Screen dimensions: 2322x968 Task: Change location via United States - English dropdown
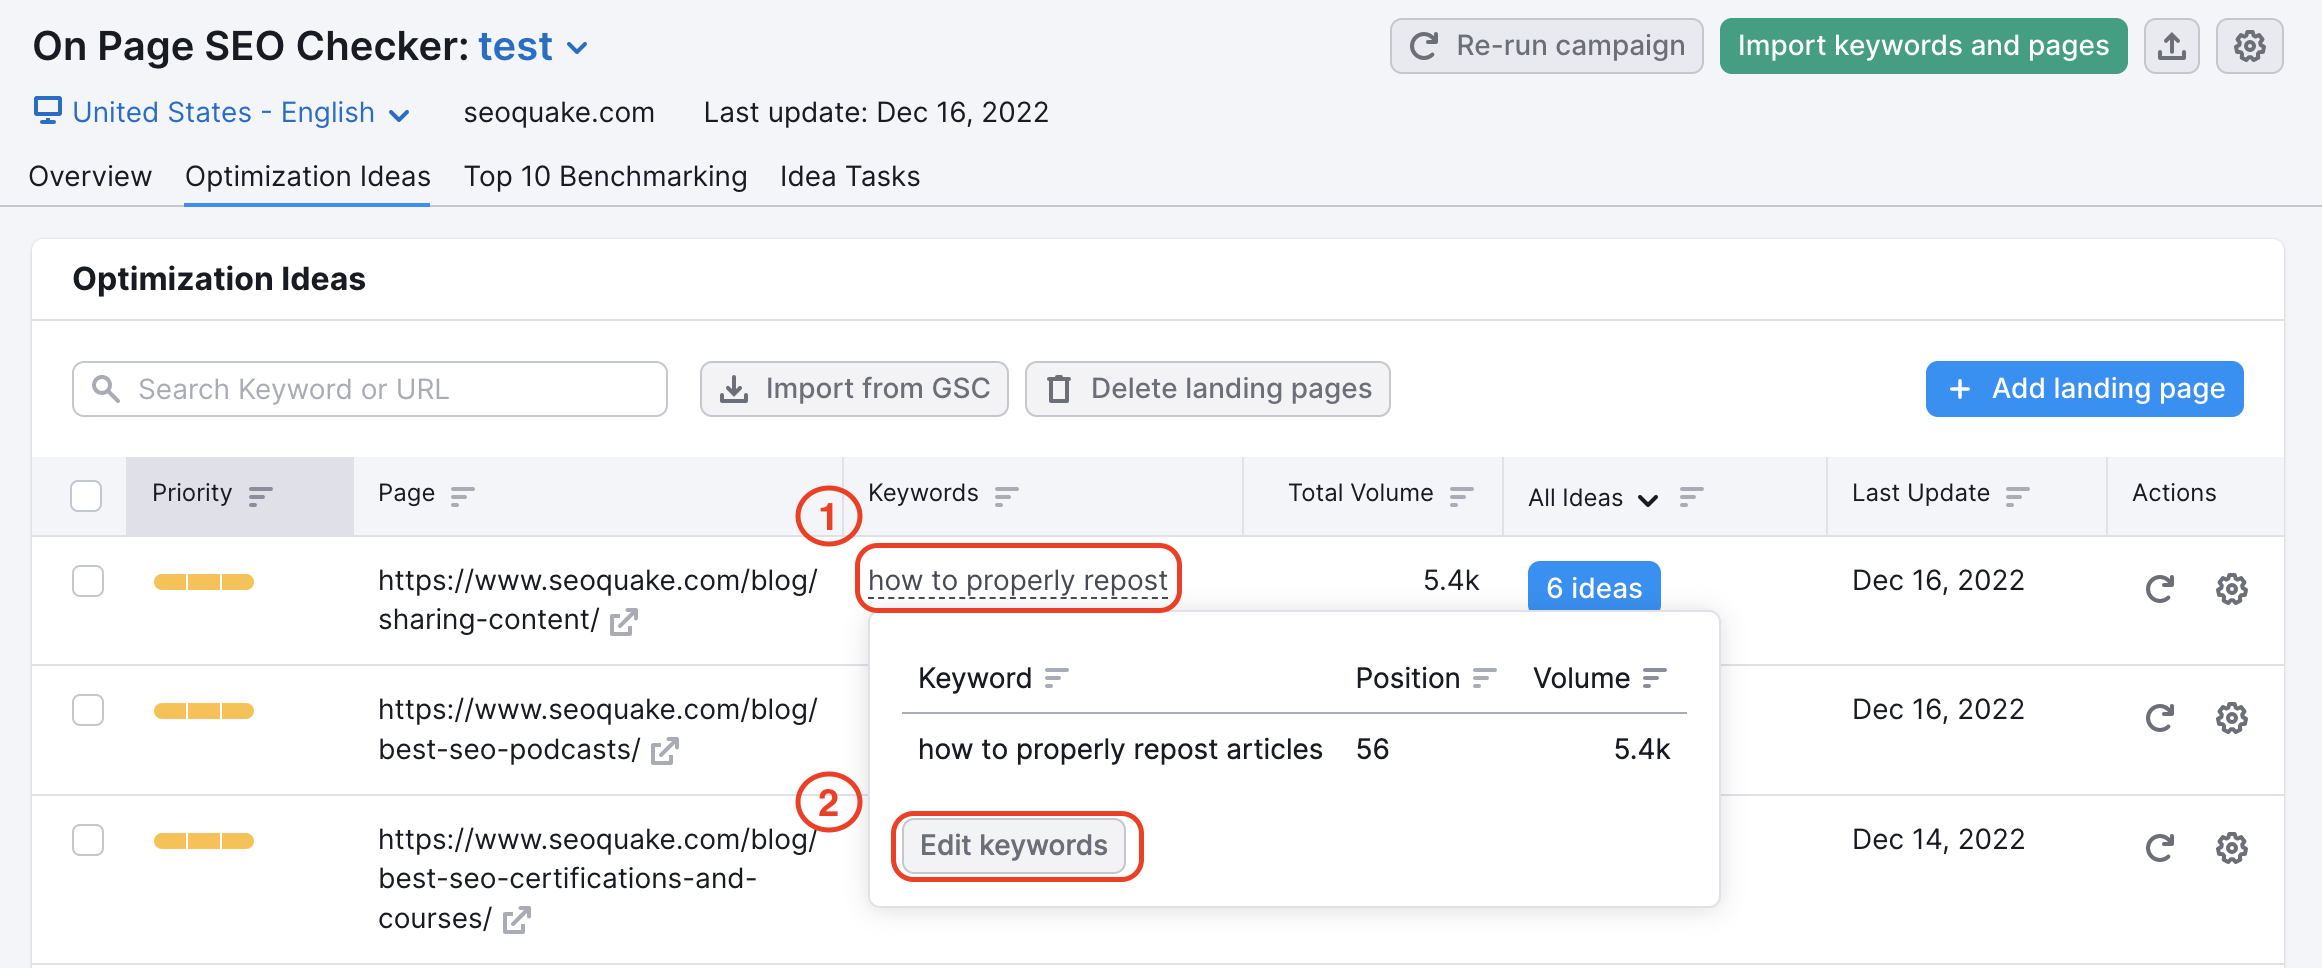(400, 114)
